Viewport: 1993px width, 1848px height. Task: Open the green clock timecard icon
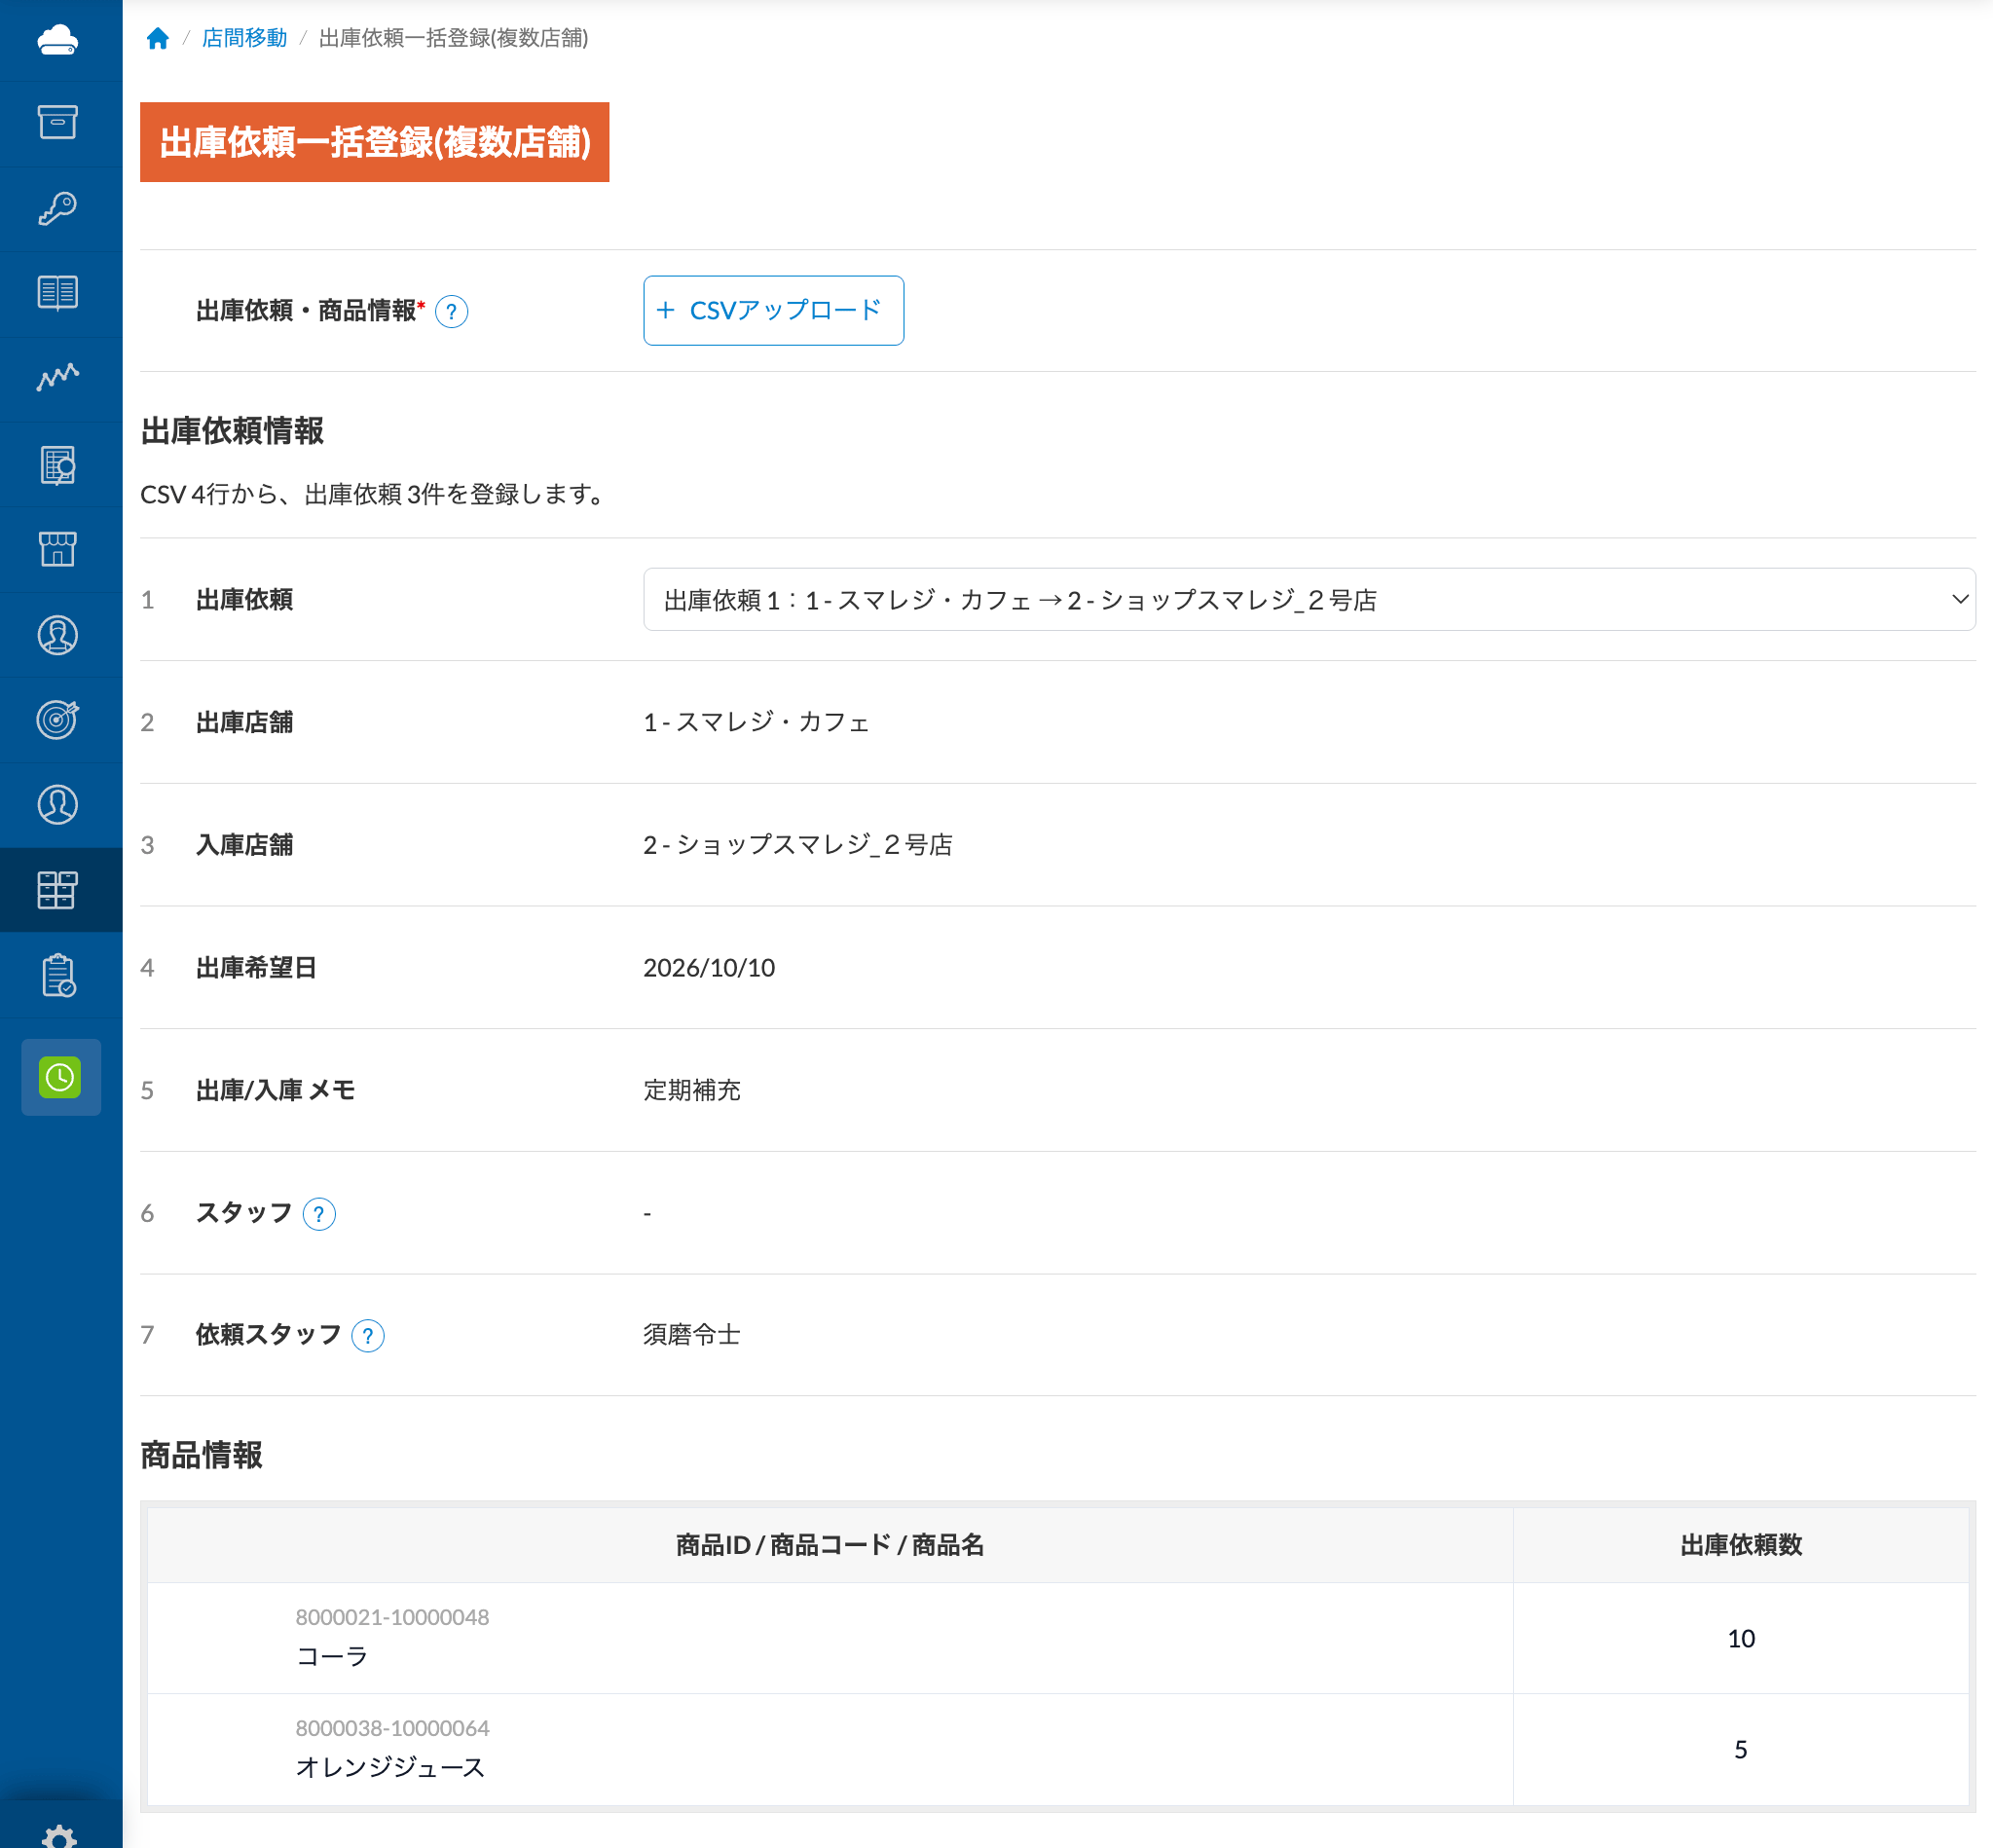click(60, 1077)
